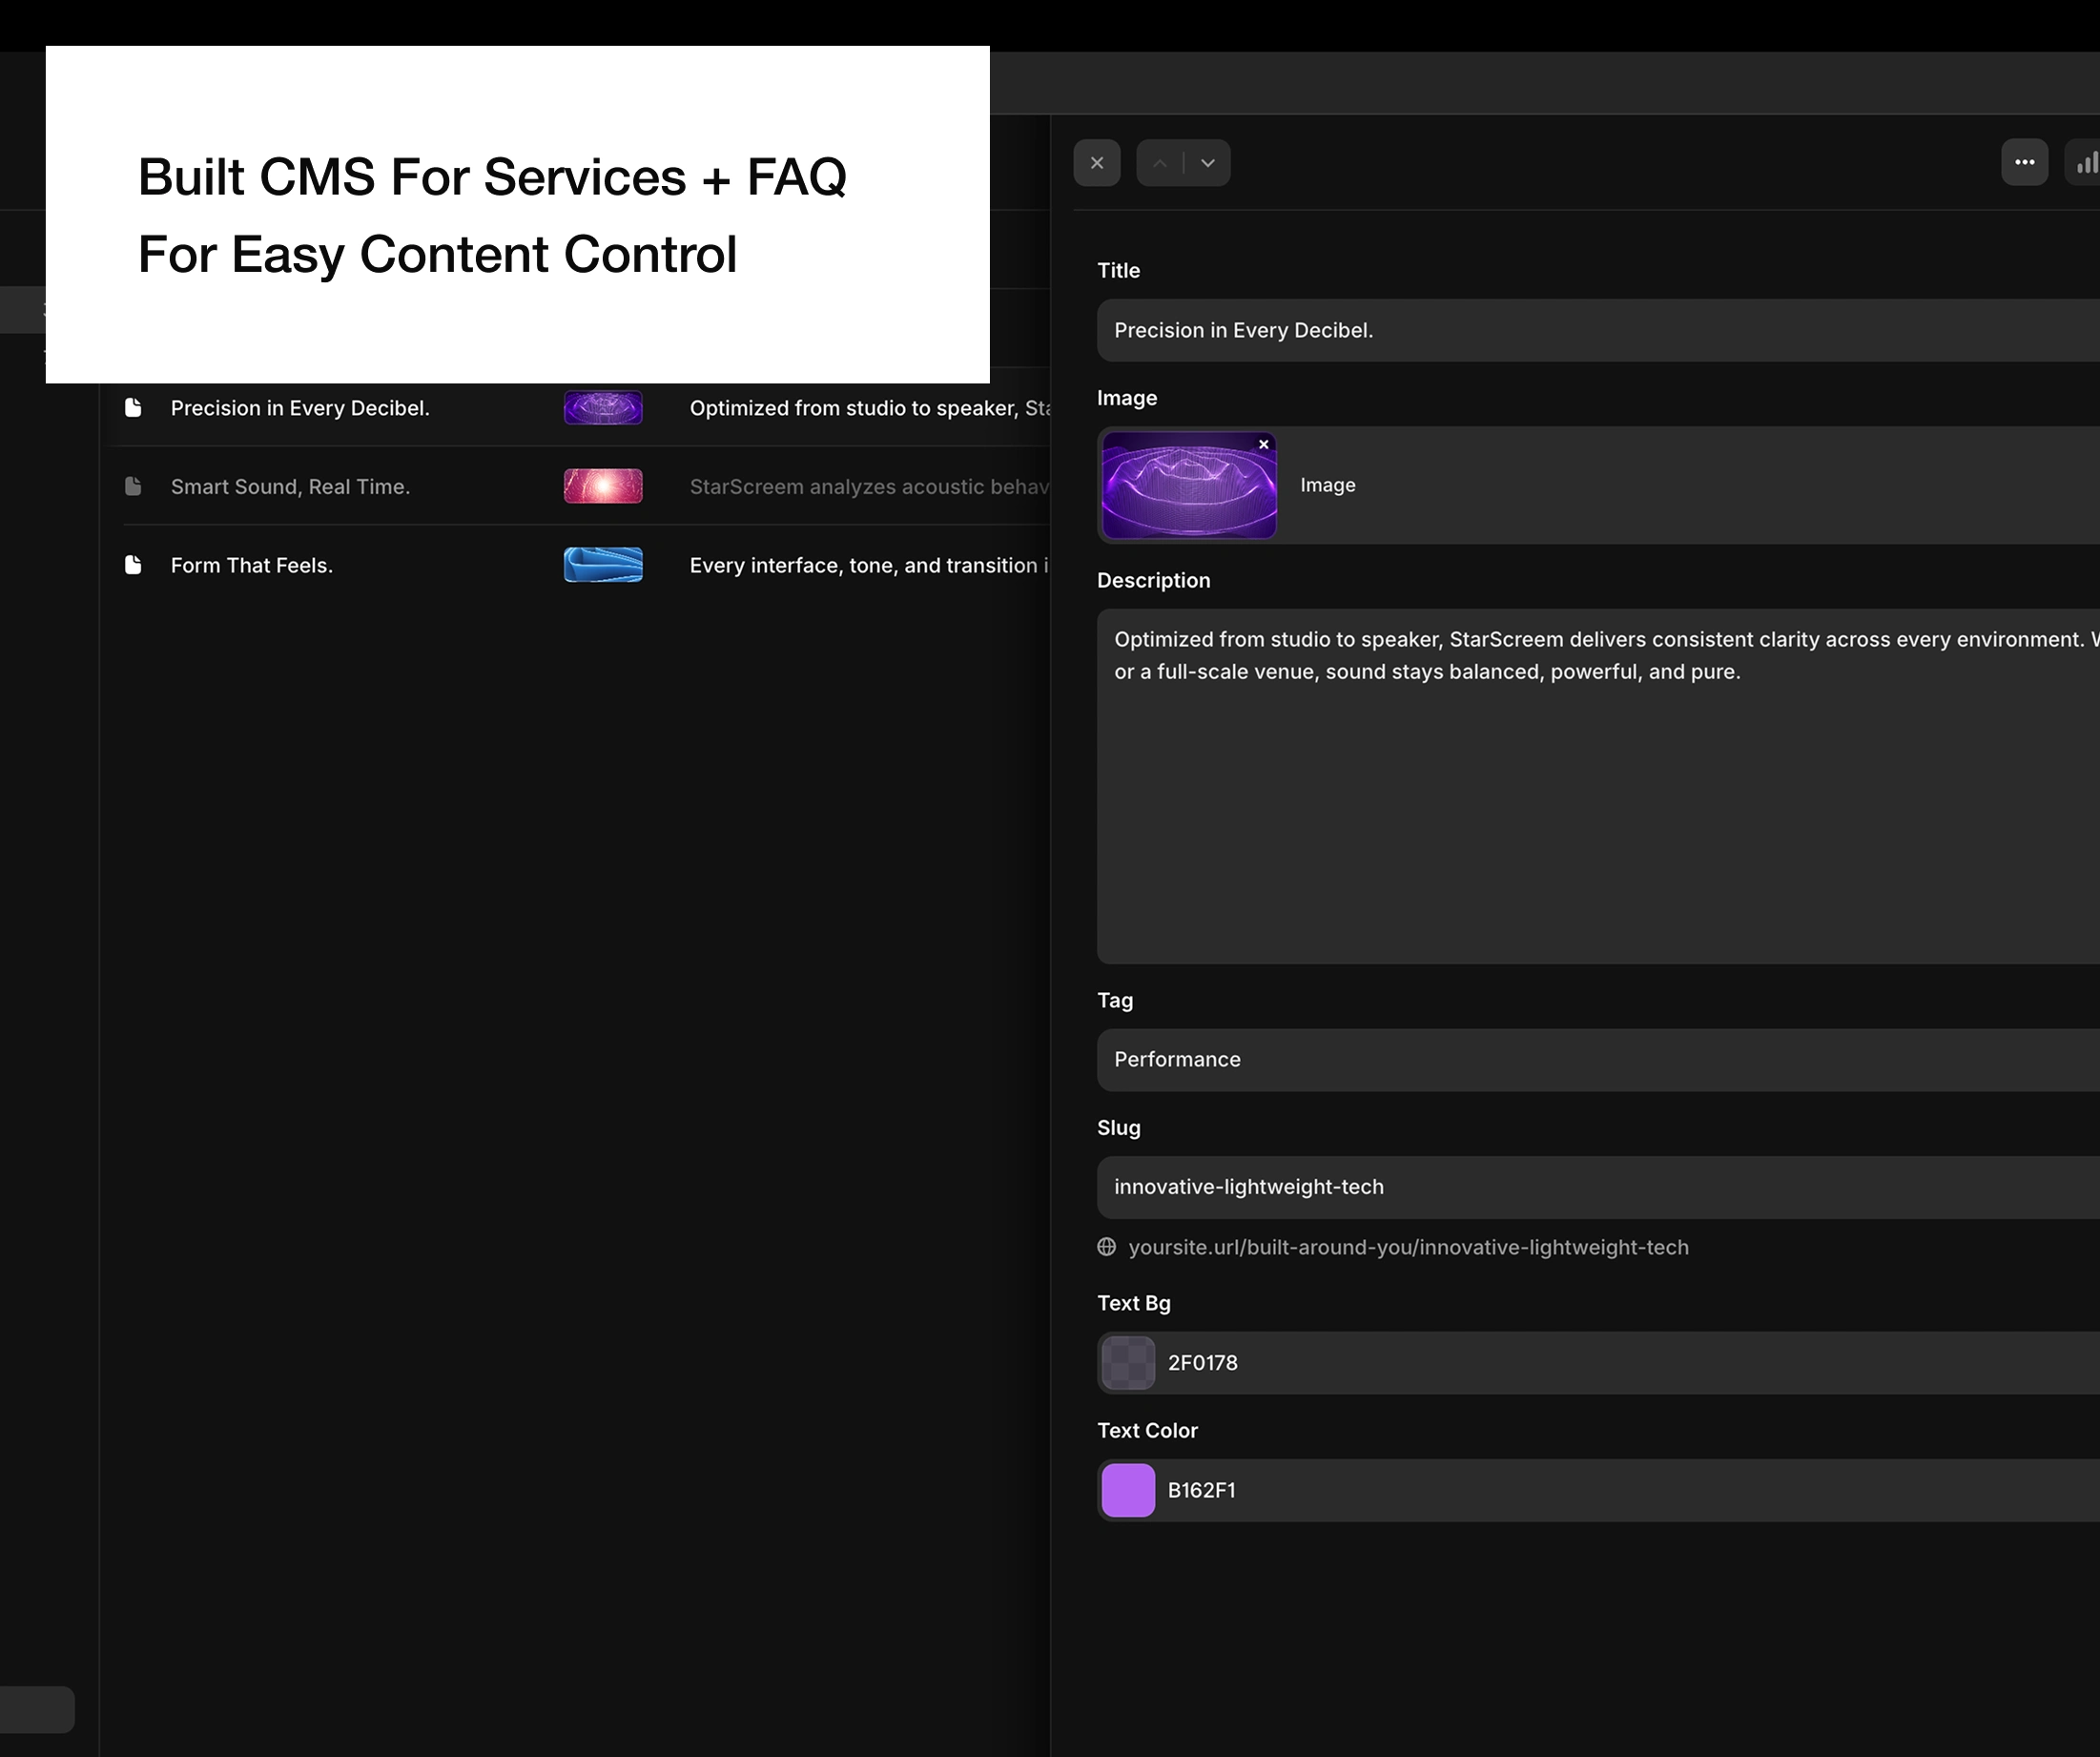Click the blue thumbnail in Form That Feels row
Viewport: 2100px width, 1757px height.
pyautogui.click(x=603, y=565)
